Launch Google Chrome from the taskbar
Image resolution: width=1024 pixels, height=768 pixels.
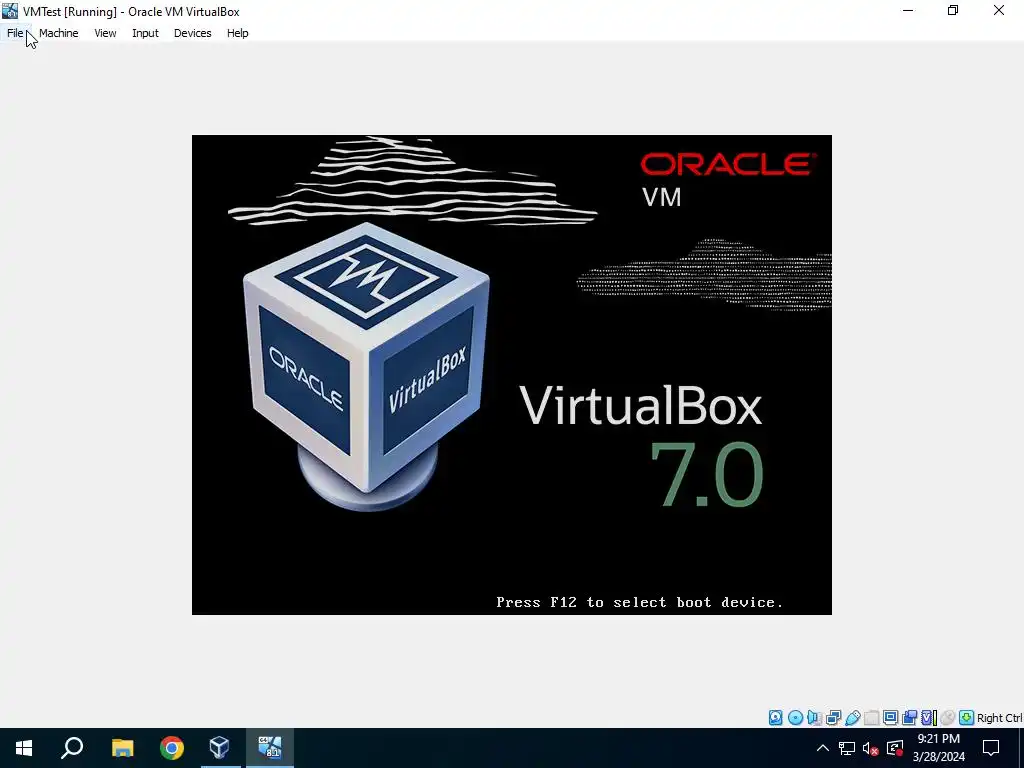(172, 748)
